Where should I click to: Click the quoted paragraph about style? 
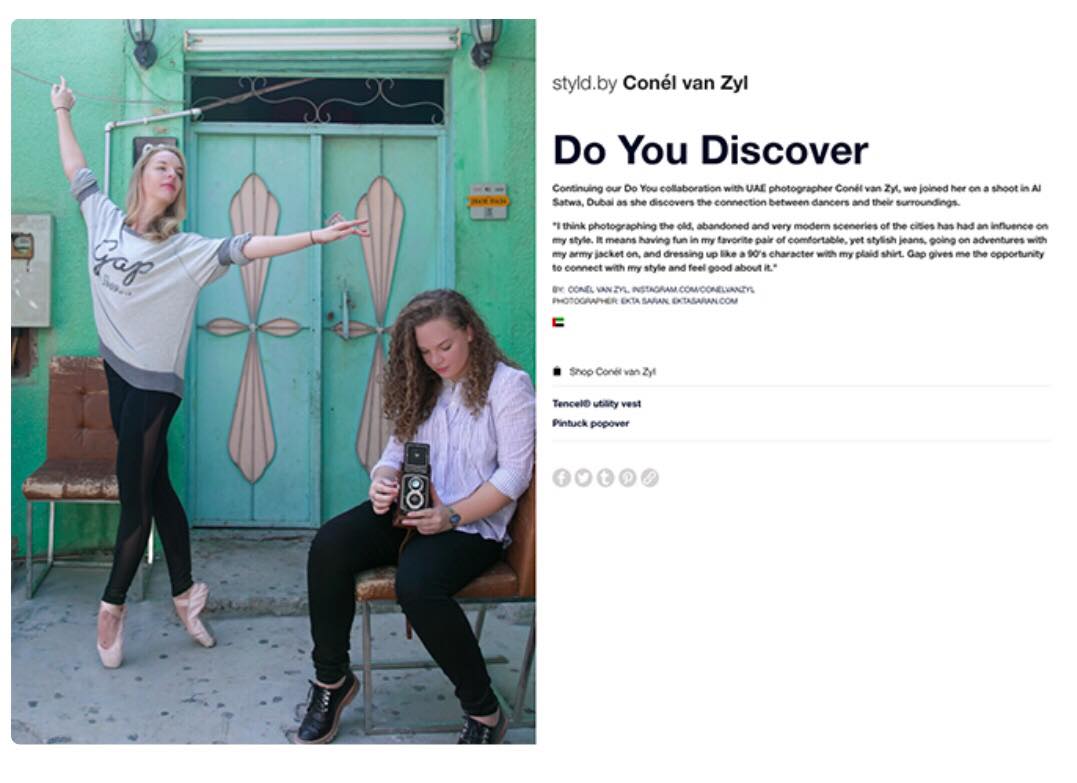point(800,247)
